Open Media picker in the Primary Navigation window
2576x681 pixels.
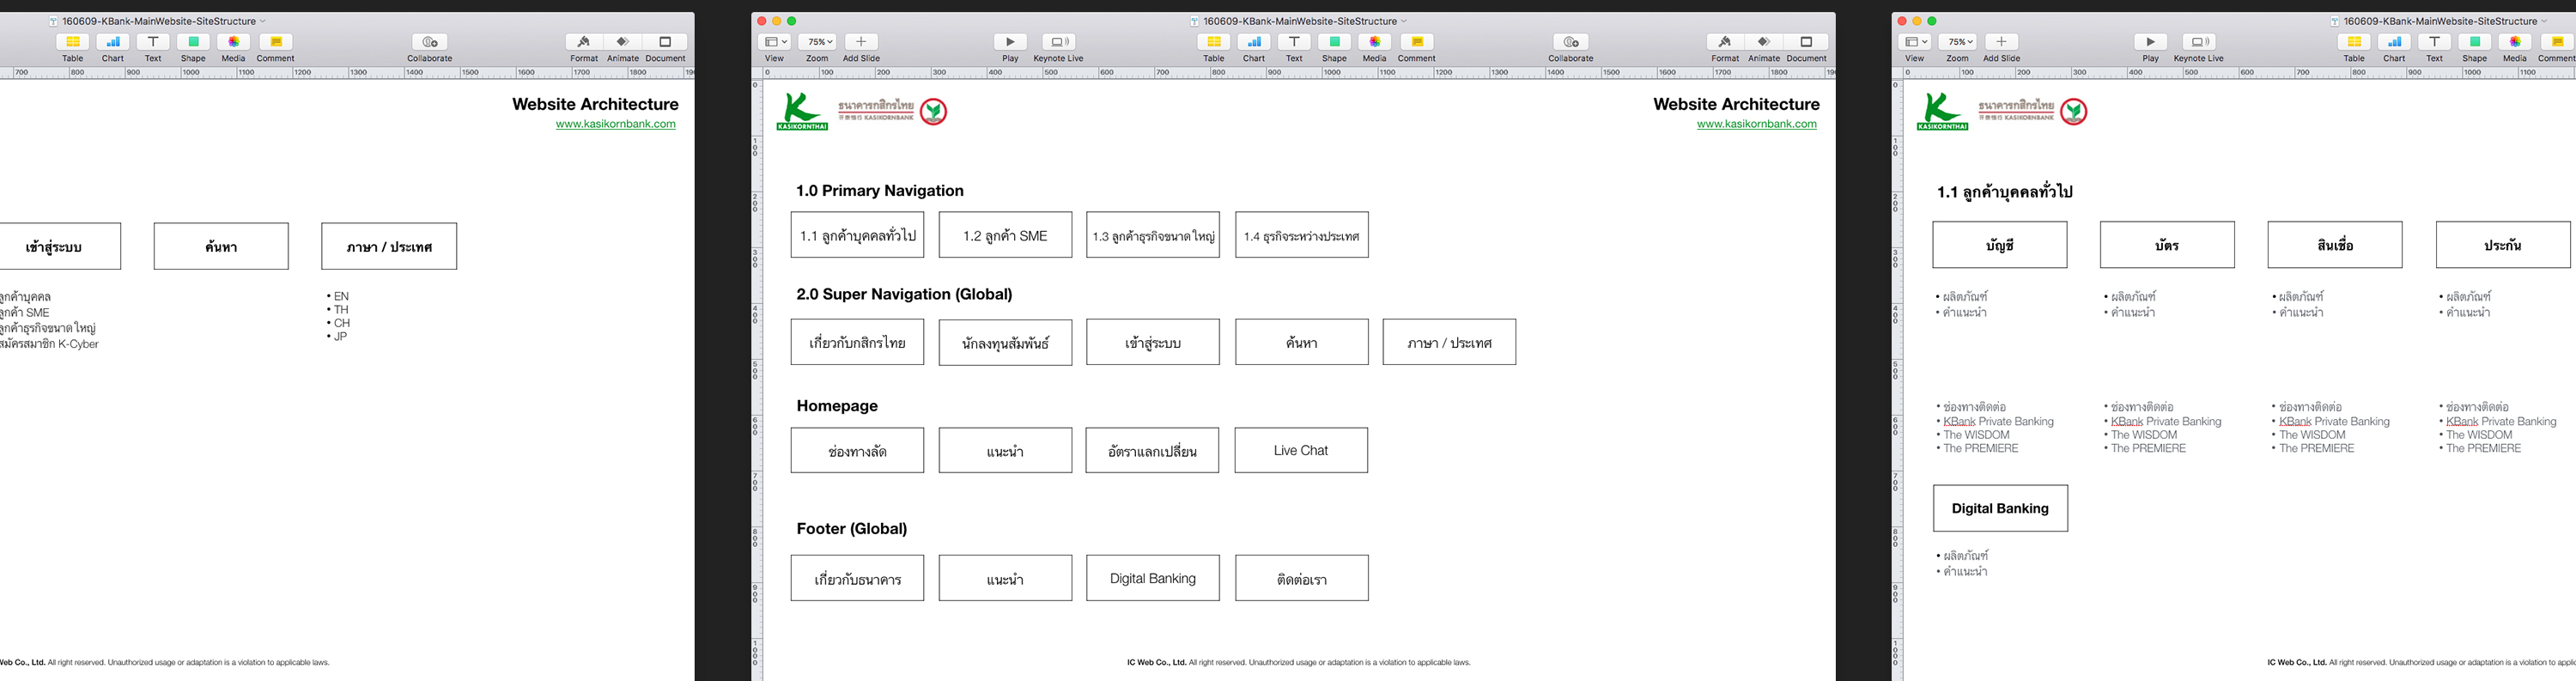(1374, 42)
